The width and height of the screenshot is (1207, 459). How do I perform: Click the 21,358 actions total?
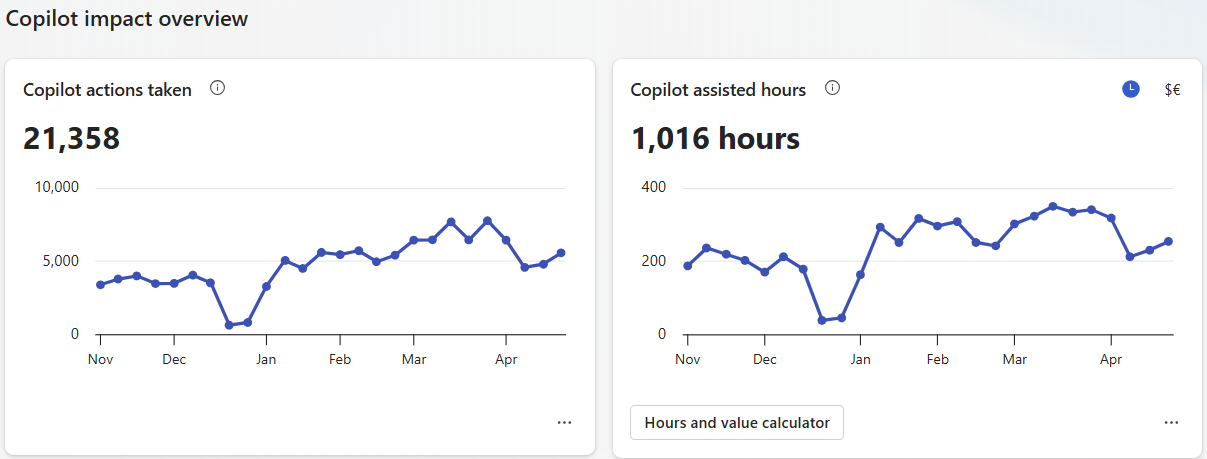pyautogui.click(x=71, y=138)
